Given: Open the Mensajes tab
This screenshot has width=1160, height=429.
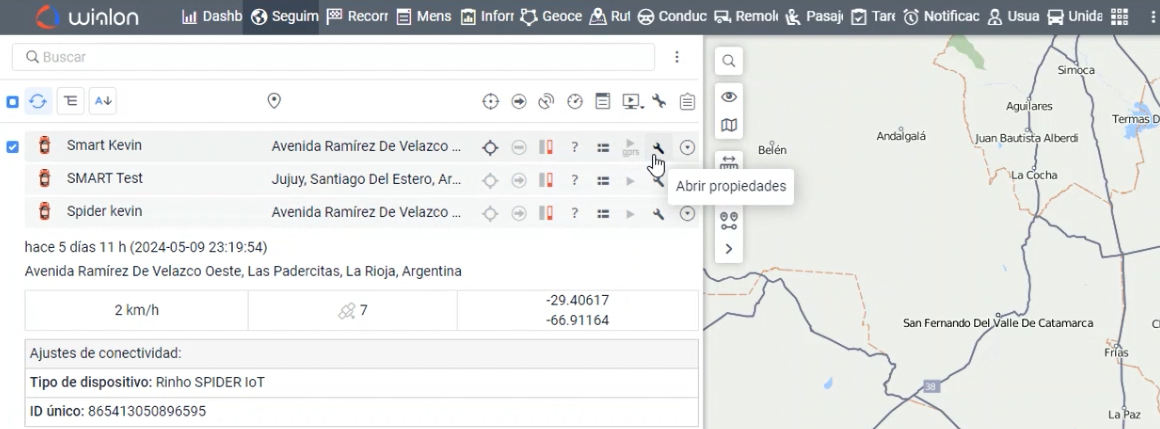Looking at the screenshot, I should coord(424,16).
